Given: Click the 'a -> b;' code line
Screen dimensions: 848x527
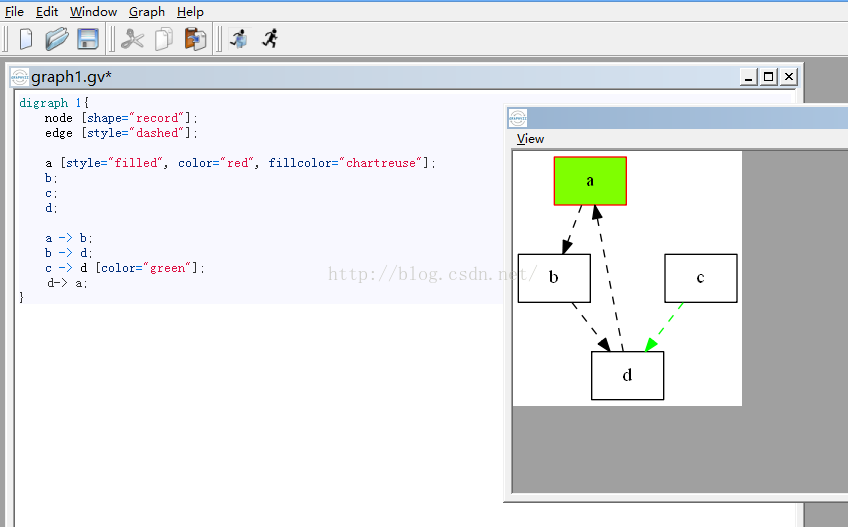Looking at the screenshot, I should (x=69, y=238).
